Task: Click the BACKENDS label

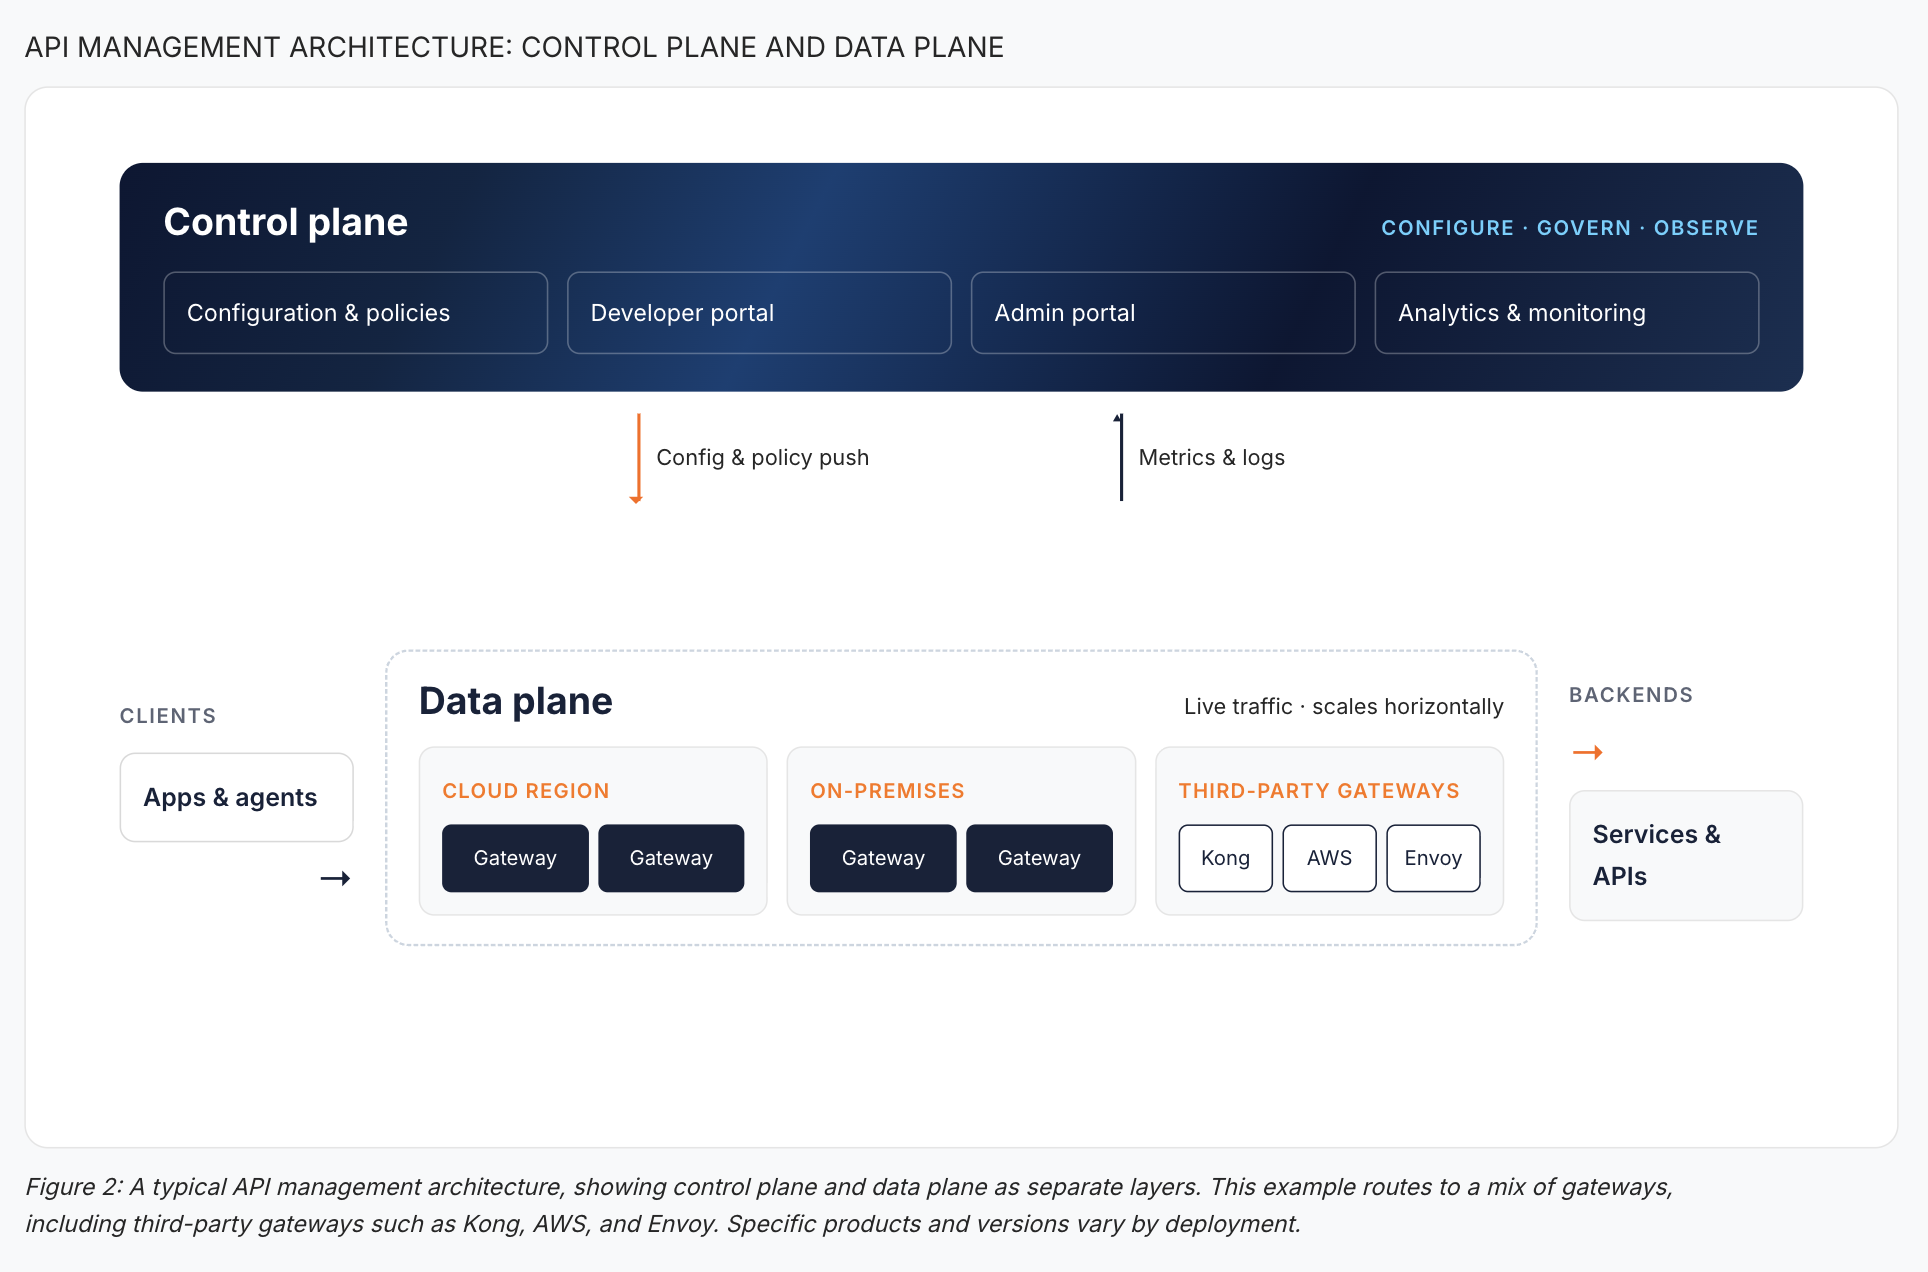Action: pos(1631,695)
